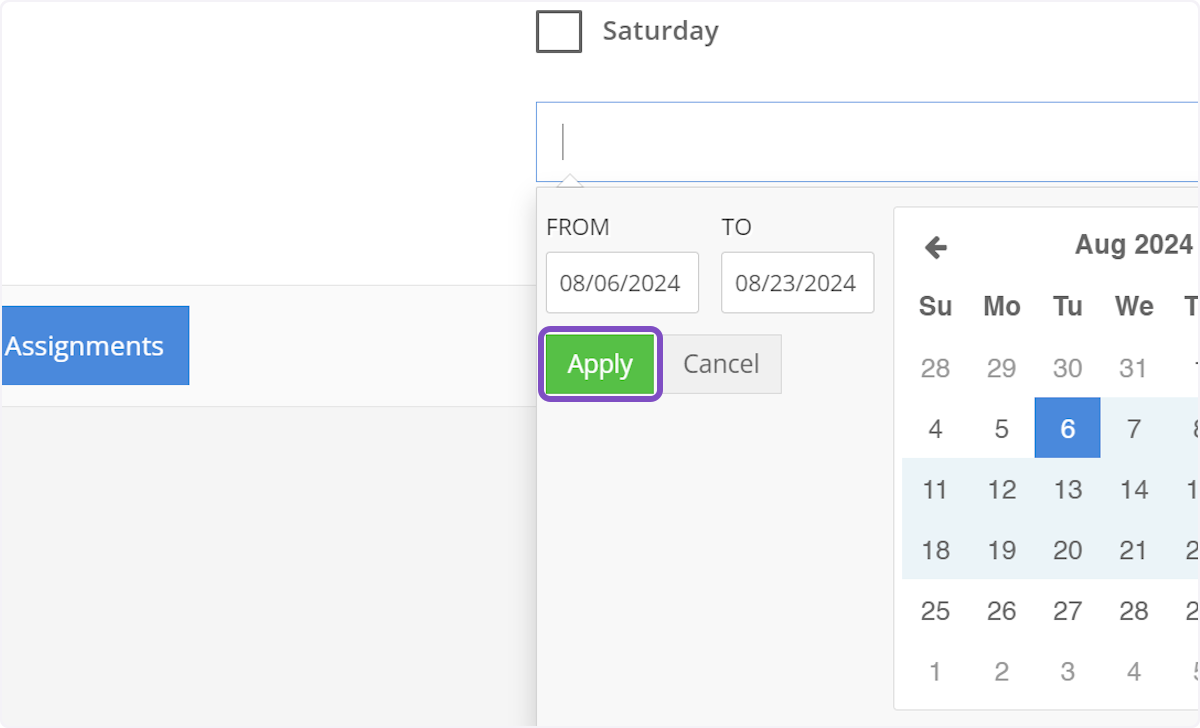Click the FROM date input field
The image size is (1200, 728).
622,283
